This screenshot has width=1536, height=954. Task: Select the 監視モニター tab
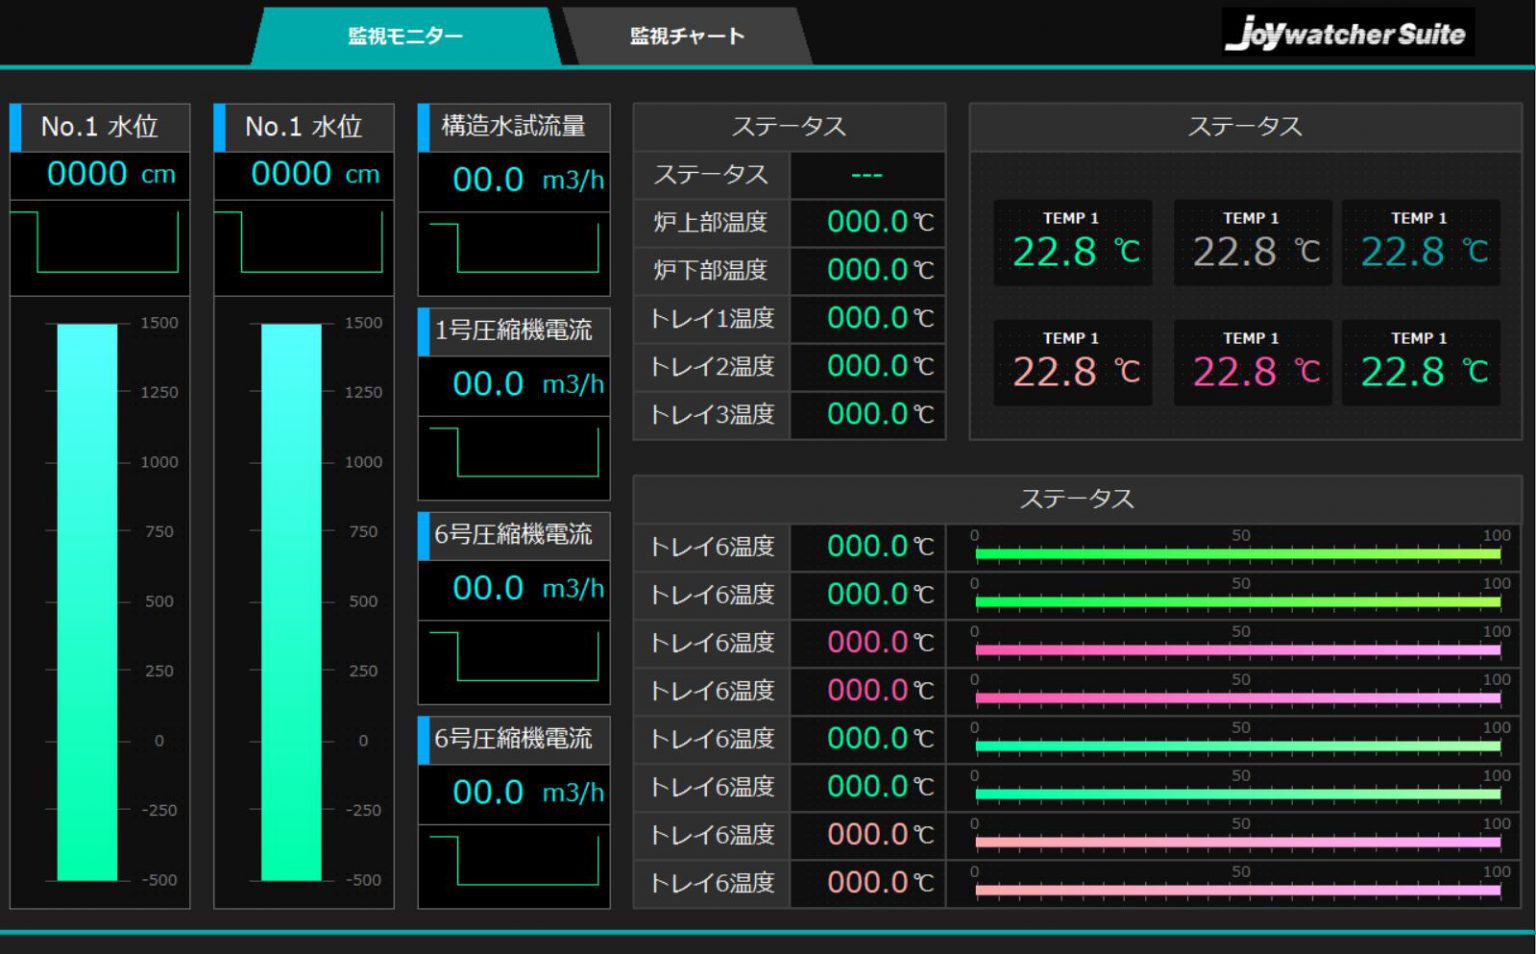pos(402,36)
